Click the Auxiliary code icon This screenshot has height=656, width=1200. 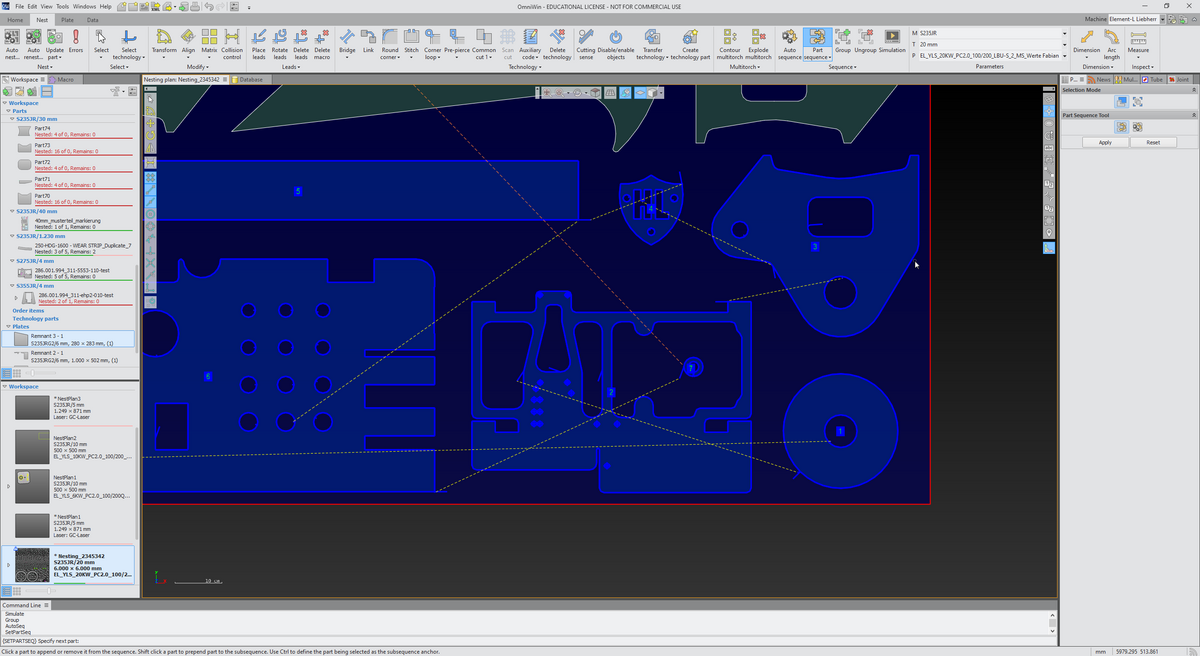[530, 36]
